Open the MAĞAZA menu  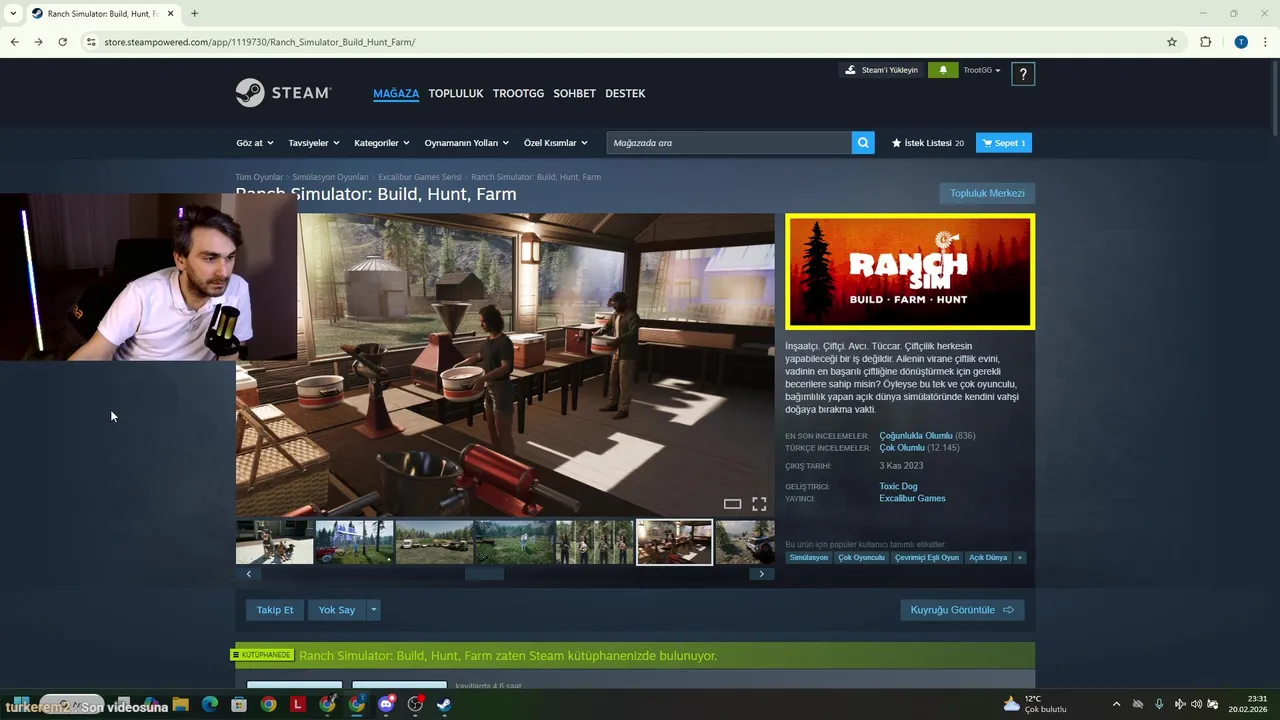pyautogui.click(x=396, y=93)
